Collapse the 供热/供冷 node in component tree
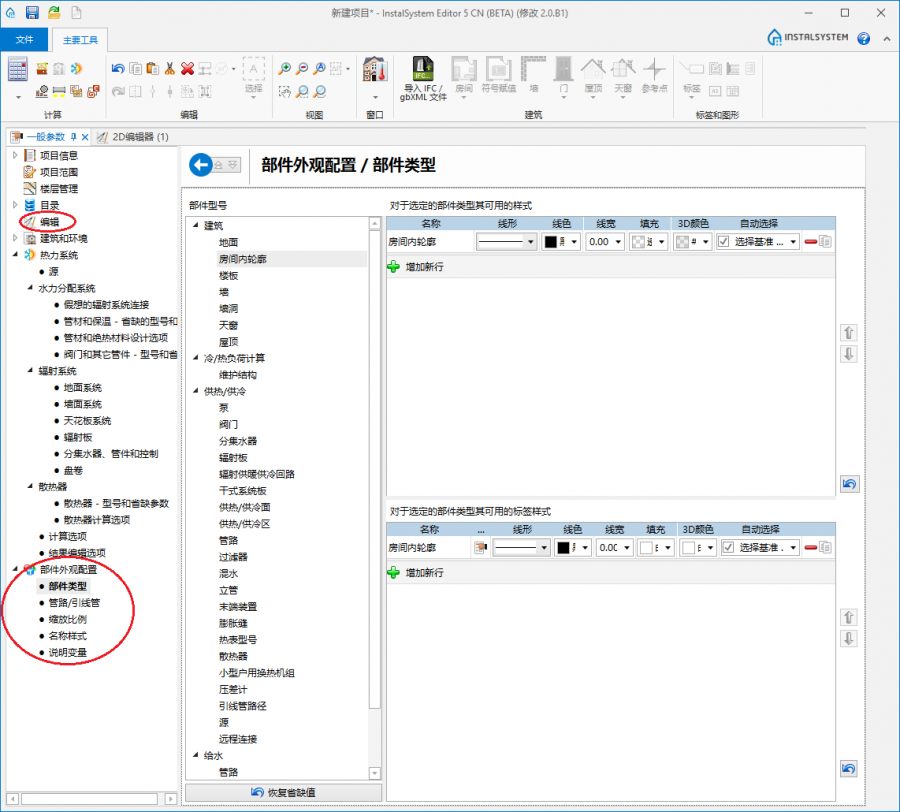 coord(193,391)
